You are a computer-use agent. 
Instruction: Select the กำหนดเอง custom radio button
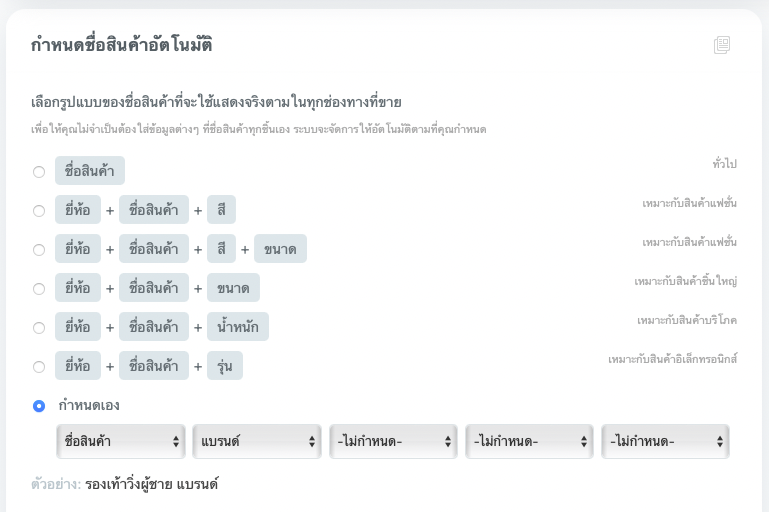tap(39, 405)
